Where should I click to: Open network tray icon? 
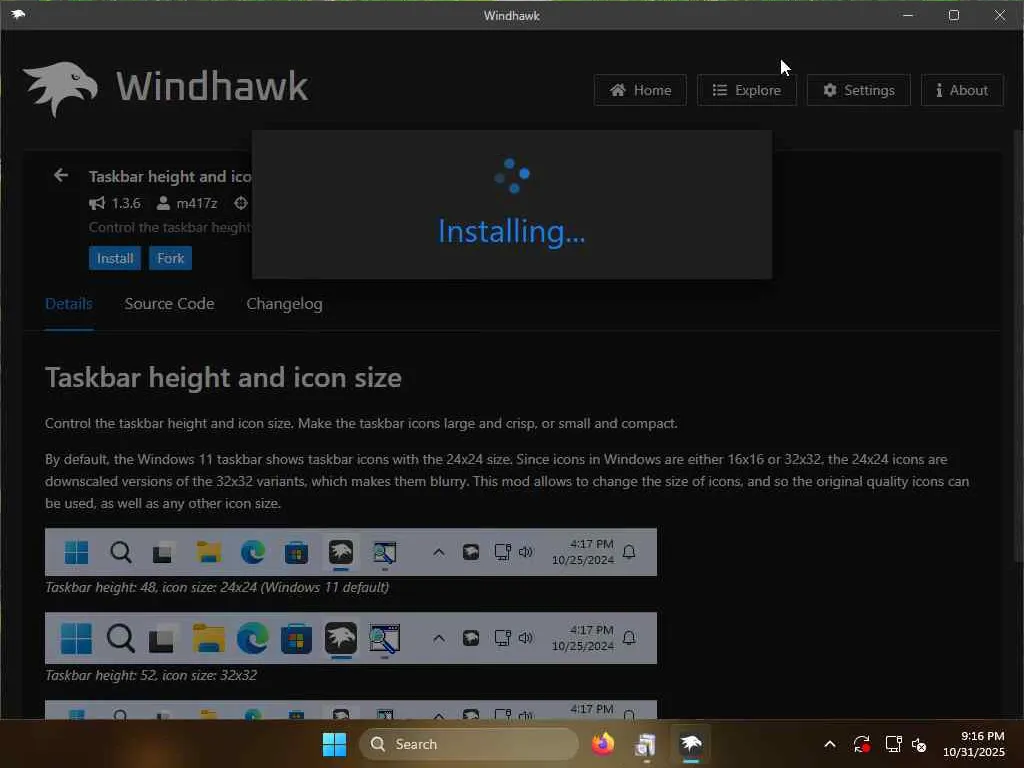(x=893, y=744)
